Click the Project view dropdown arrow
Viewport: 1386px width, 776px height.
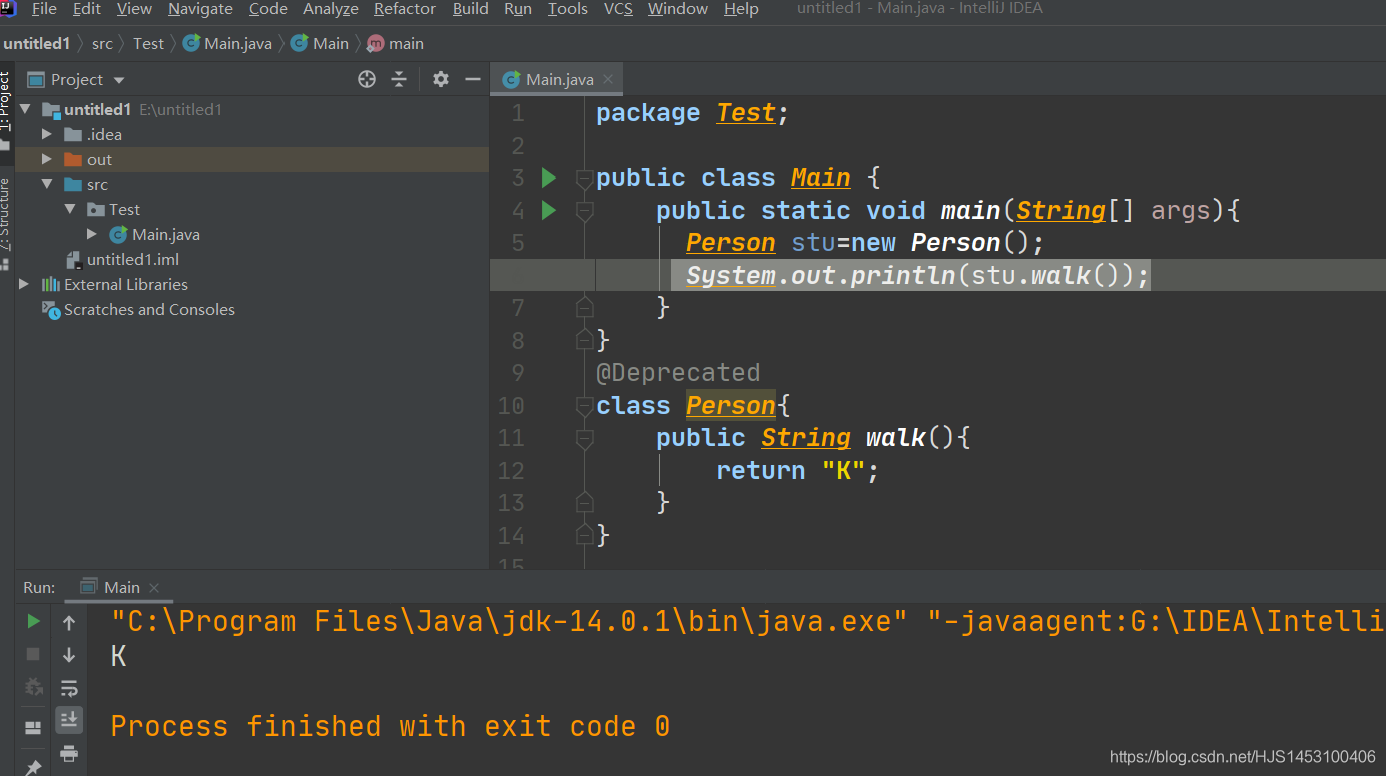tap(119, 80)
